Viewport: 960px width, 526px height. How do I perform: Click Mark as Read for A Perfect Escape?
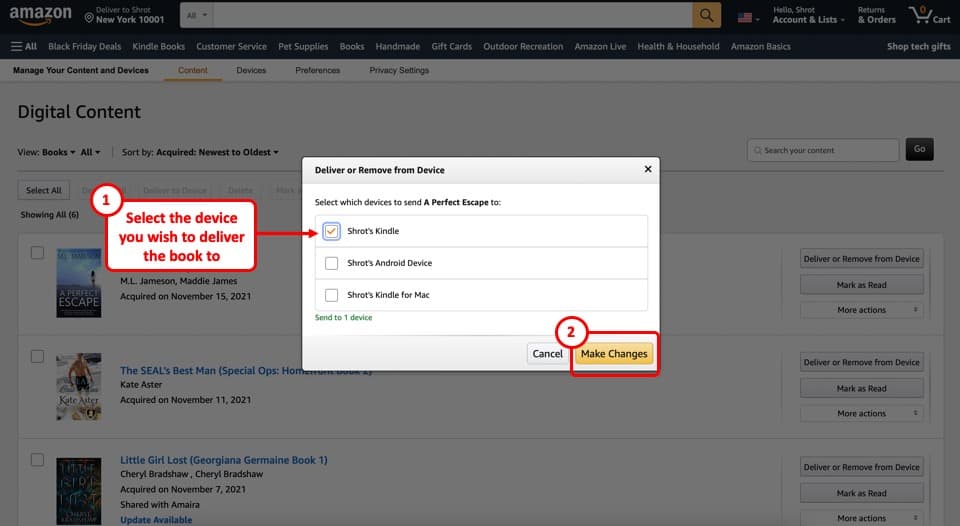[861, 285]
